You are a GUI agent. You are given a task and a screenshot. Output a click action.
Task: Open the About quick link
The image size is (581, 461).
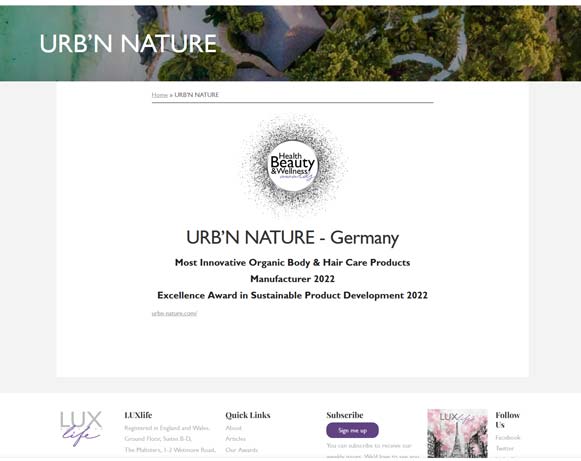pyautogui.click(x=233, y=428)
